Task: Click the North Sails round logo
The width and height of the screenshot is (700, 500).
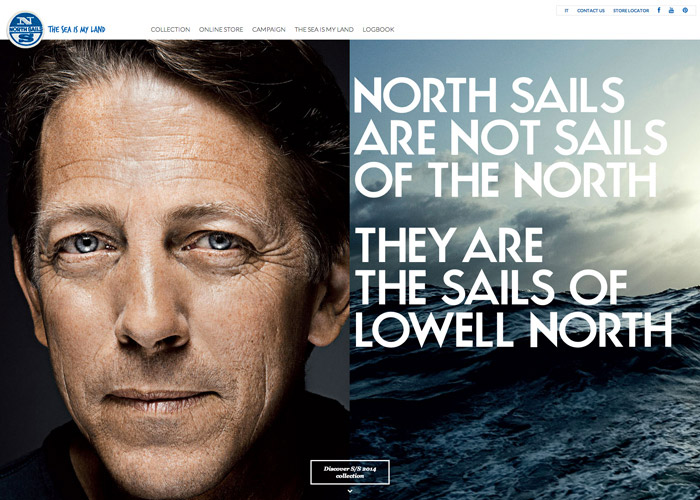Action: point(25,30)
